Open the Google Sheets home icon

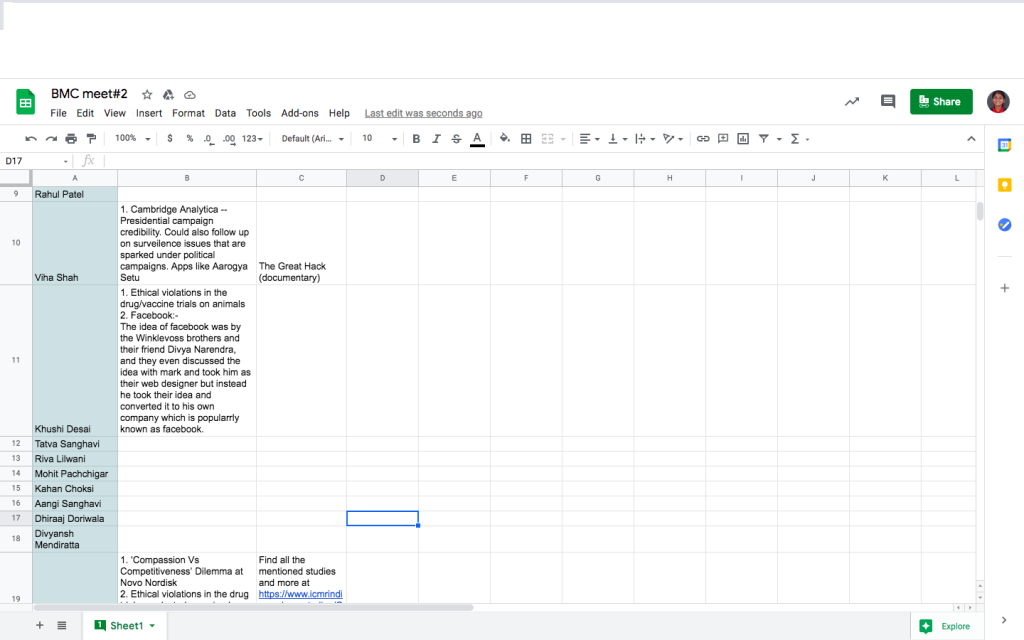(25, 102)
